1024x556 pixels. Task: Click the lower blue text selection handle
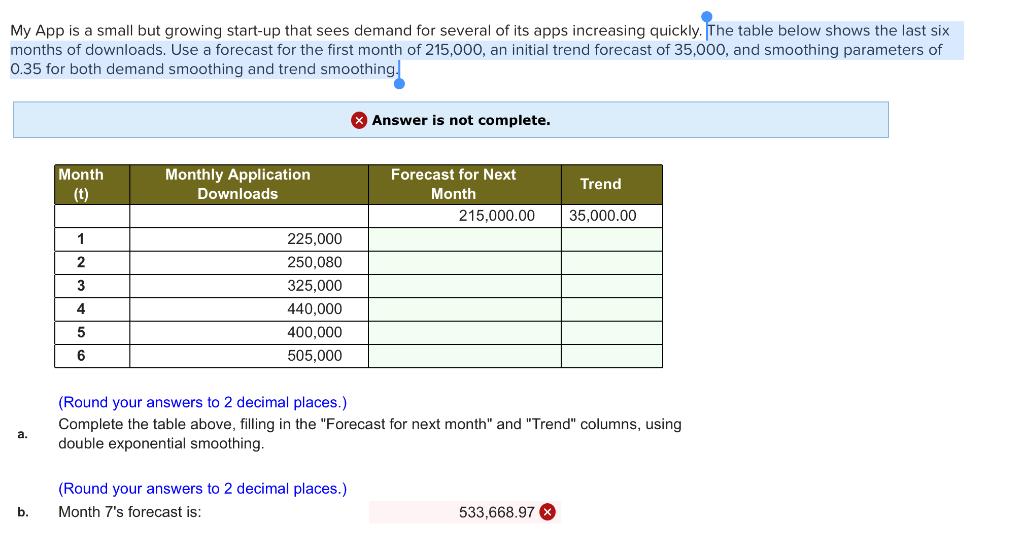[399, 83]
